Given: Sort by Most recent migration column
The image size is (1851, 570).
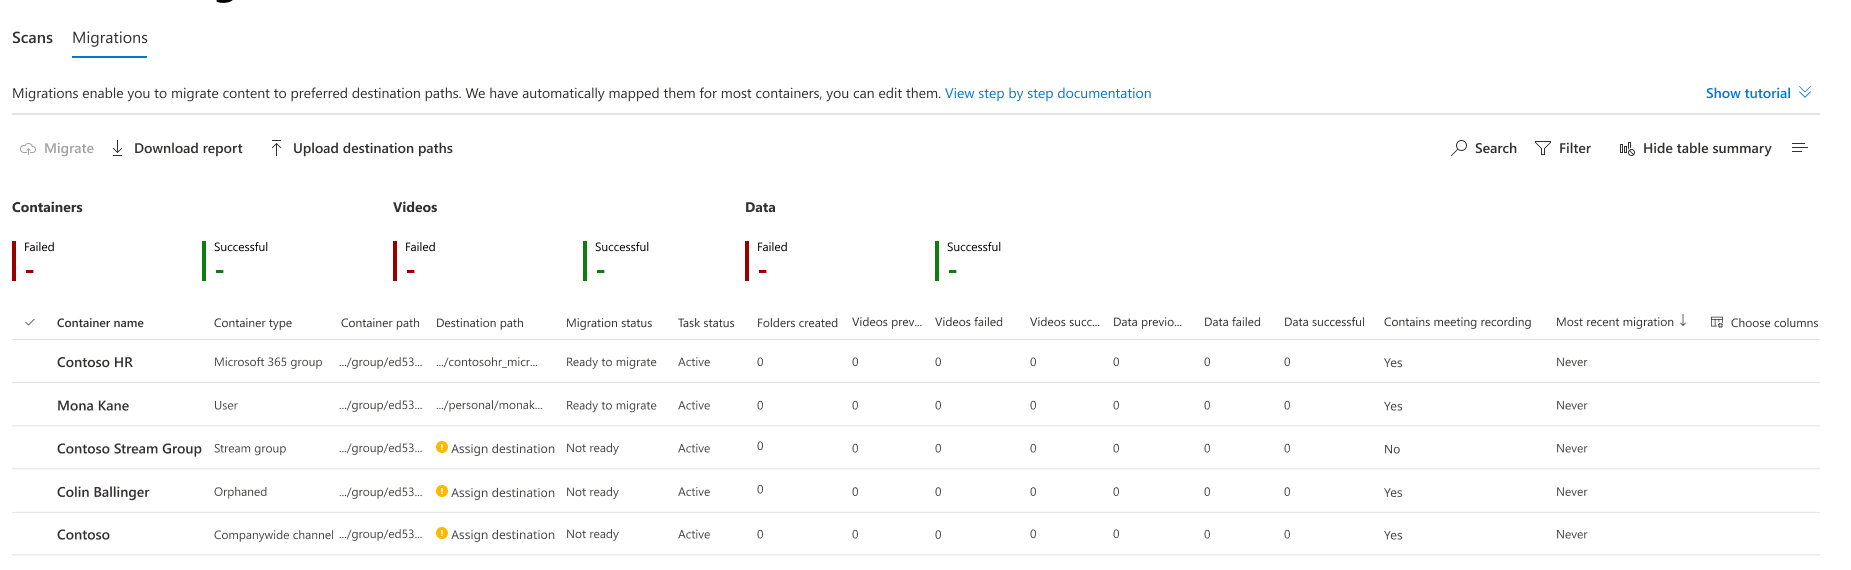Looking at the screenshot, I should click(1615, 322).
